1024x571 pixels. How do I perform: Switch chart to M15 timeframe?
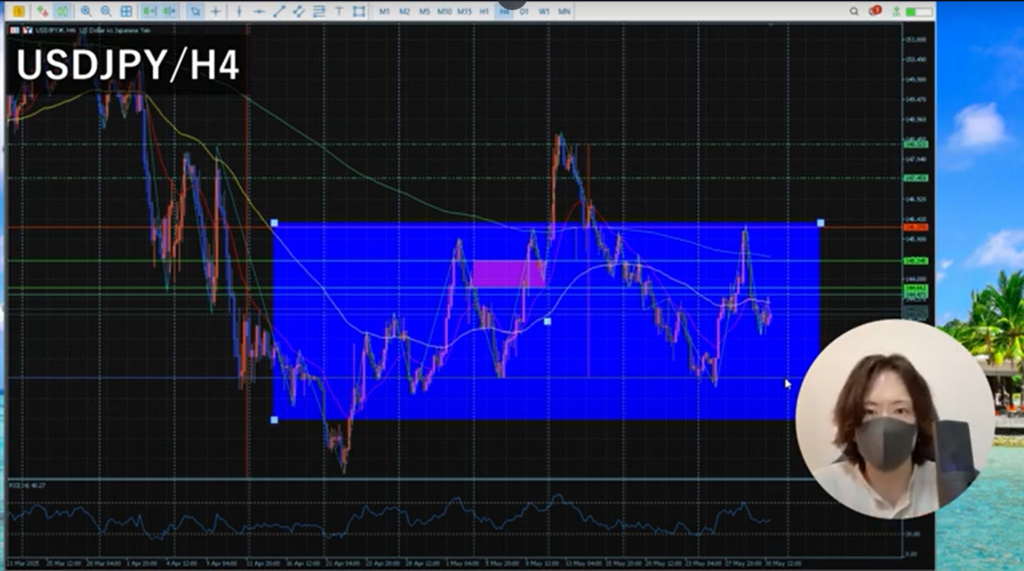coord(464,11)
